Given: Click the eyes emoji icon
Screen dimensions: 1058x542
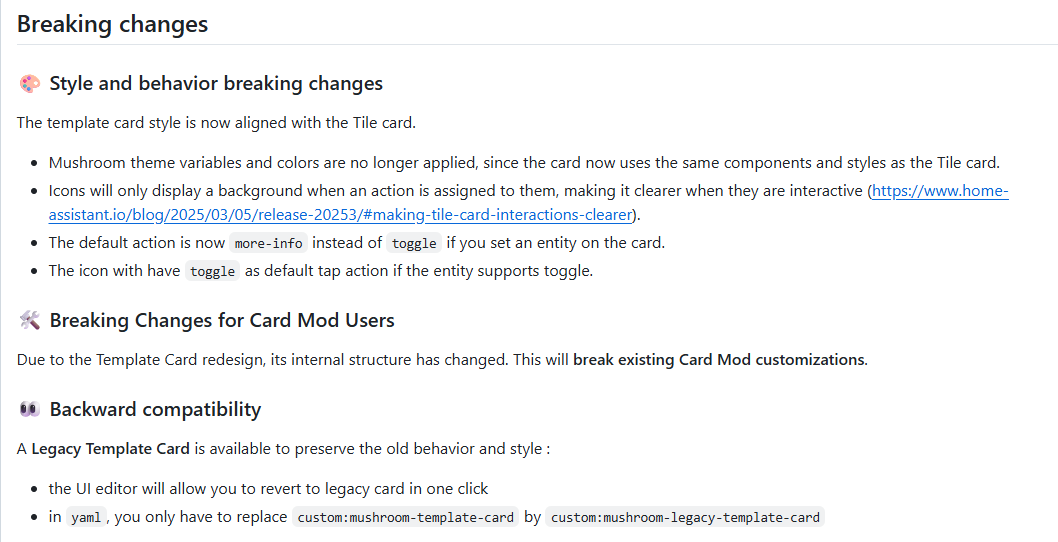Looking at the screenshot, I should (x=29, y=409).
